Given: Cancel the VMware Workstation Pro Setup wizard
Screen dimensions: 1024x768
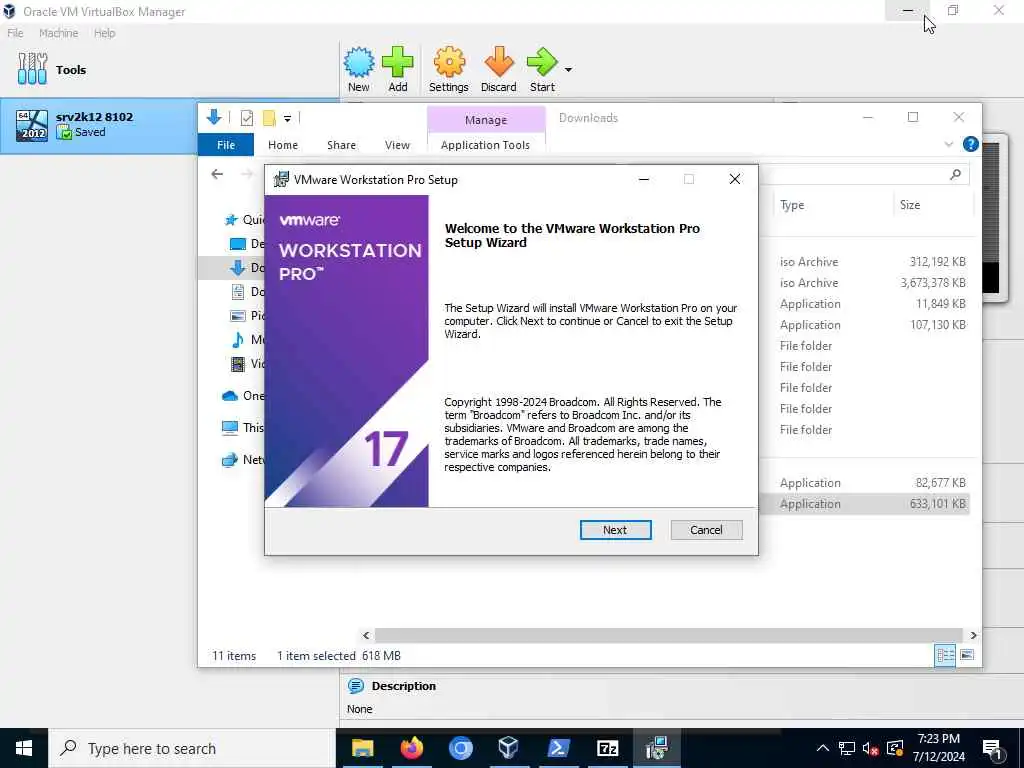Looking at the screenshot, I should point(706,530).
